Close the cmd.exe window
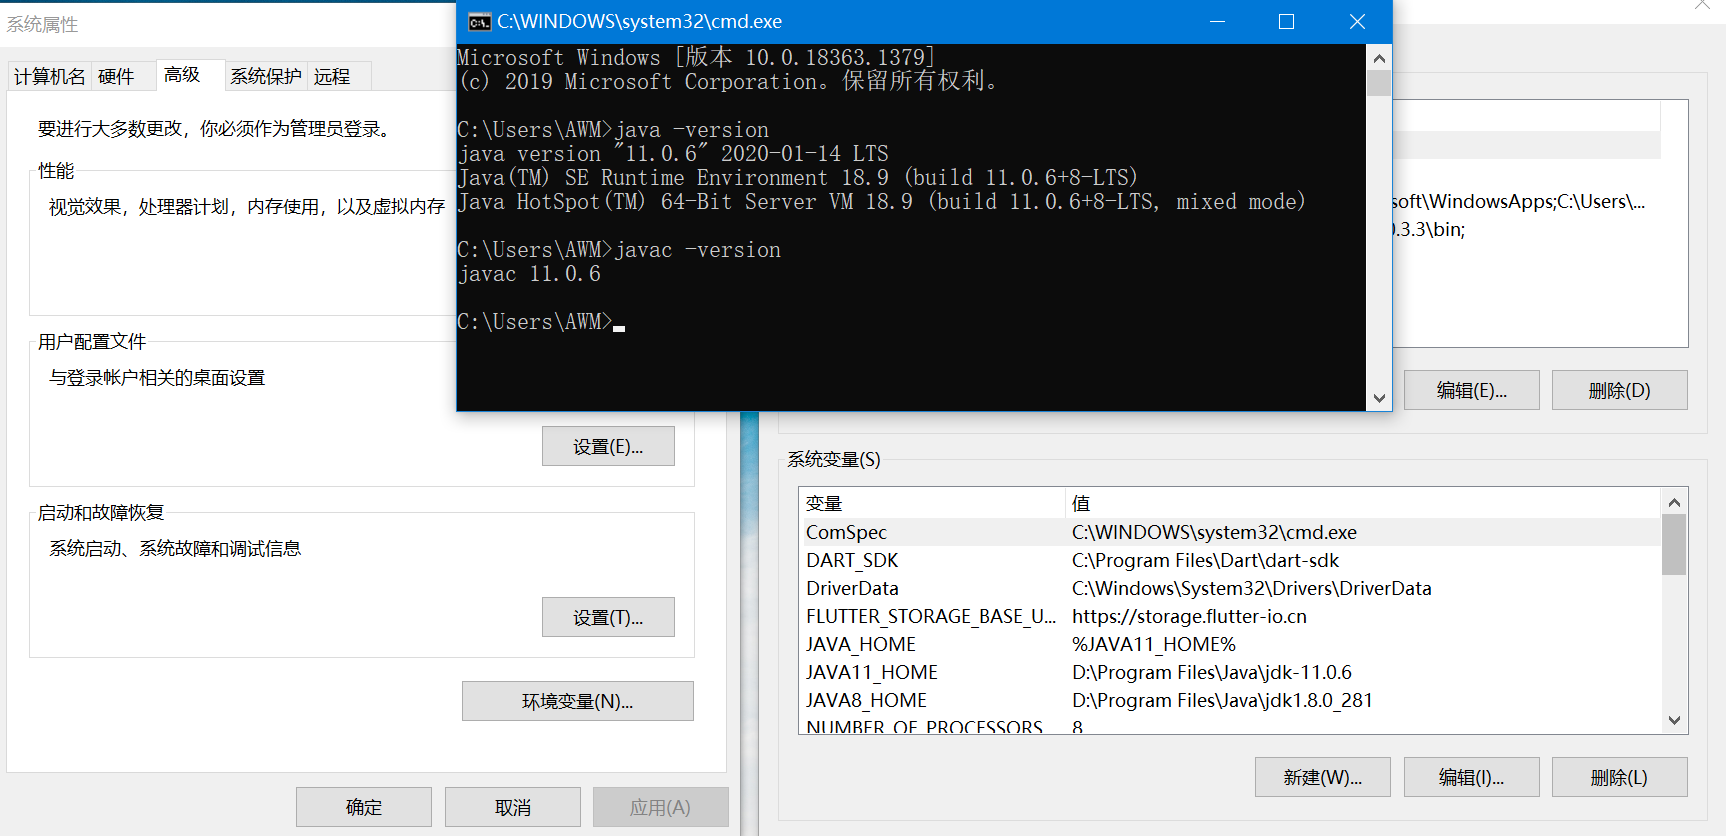This screenshot has width=1726, height=836. [x=1357, y=22]
